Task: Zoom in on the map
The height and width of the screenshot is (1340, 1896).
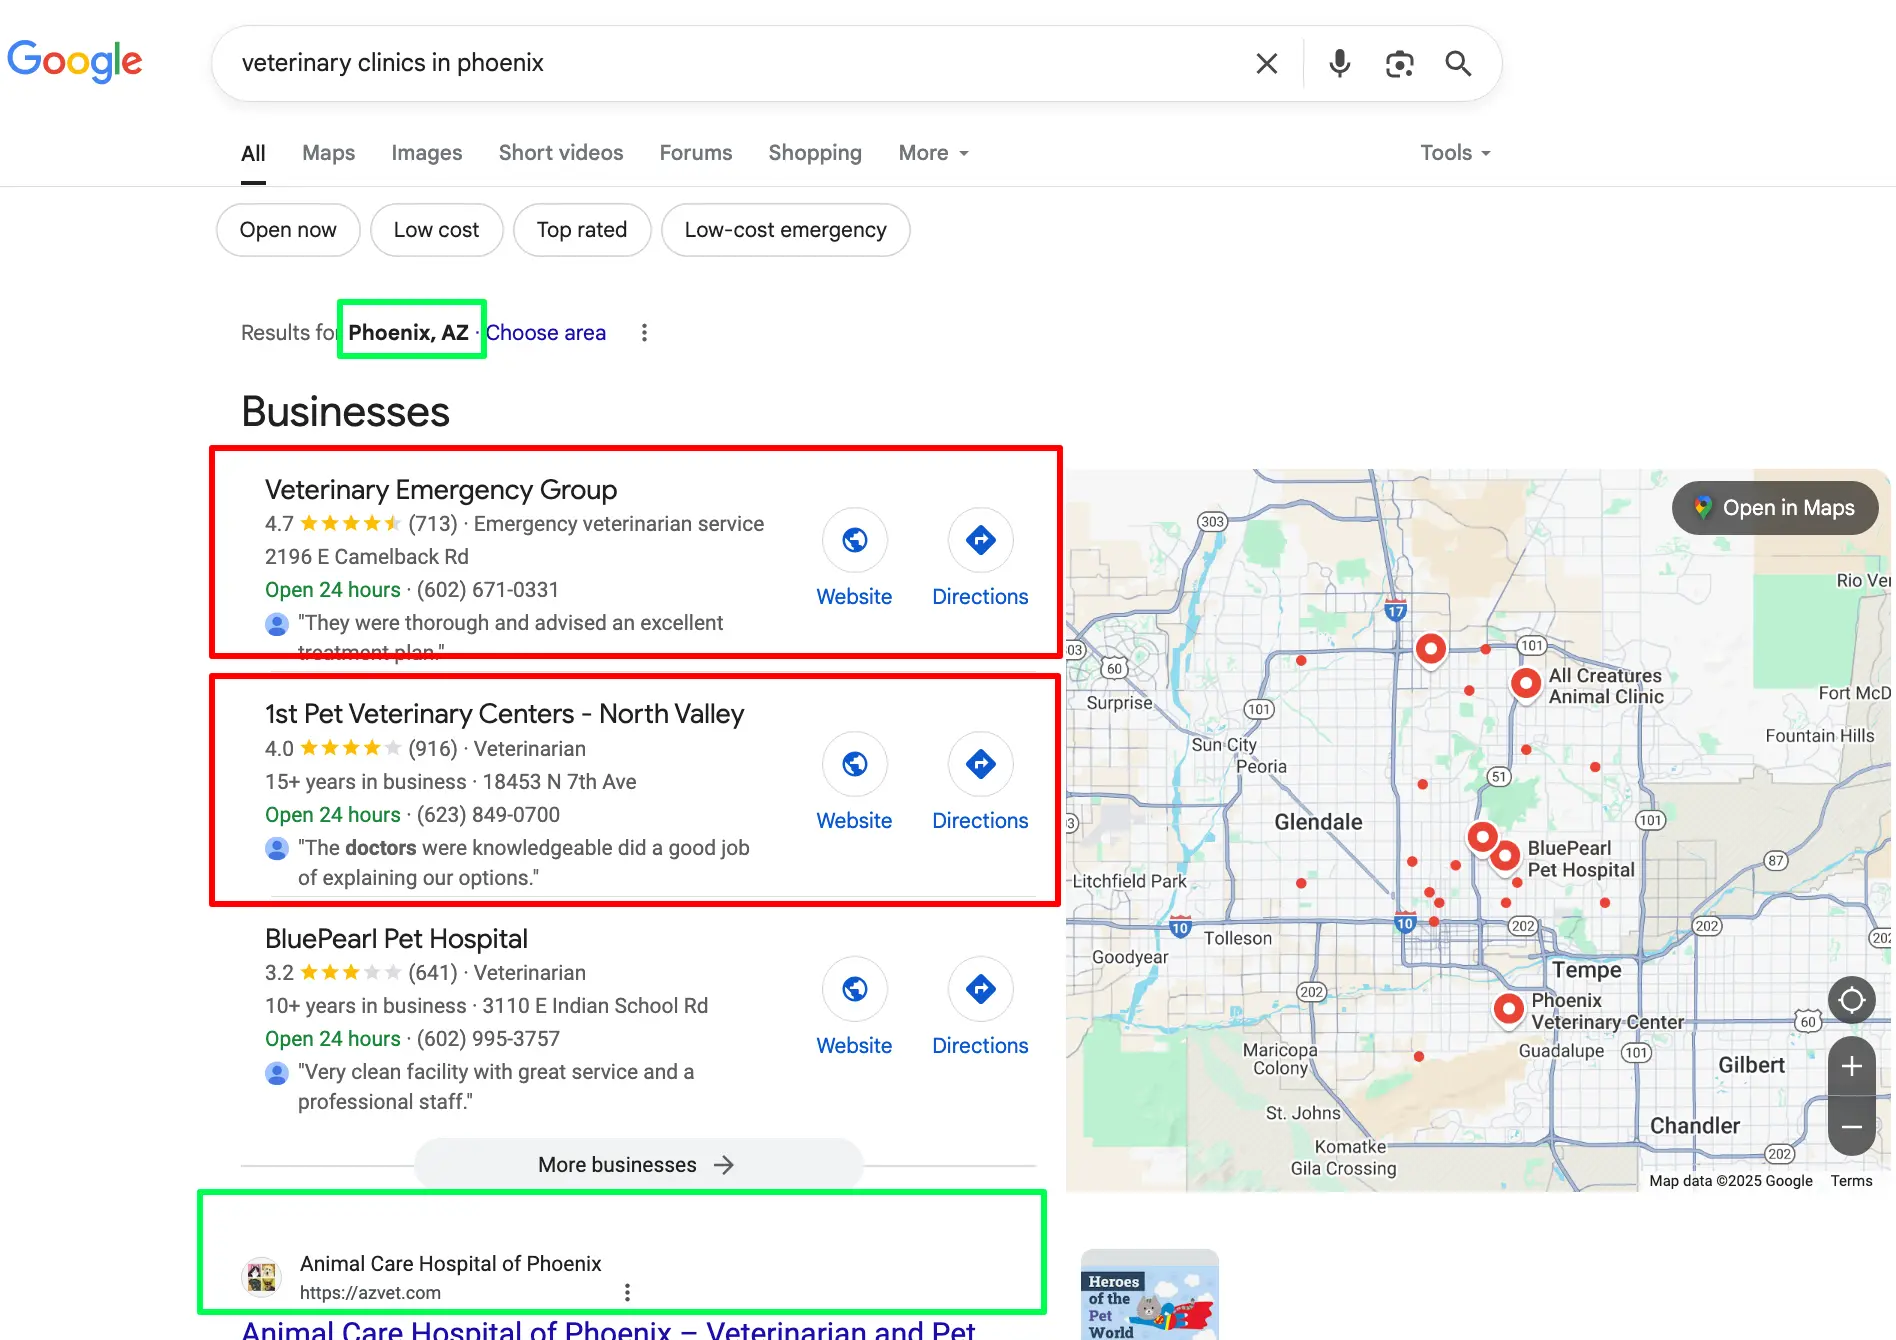Action: (1851, 1066)
